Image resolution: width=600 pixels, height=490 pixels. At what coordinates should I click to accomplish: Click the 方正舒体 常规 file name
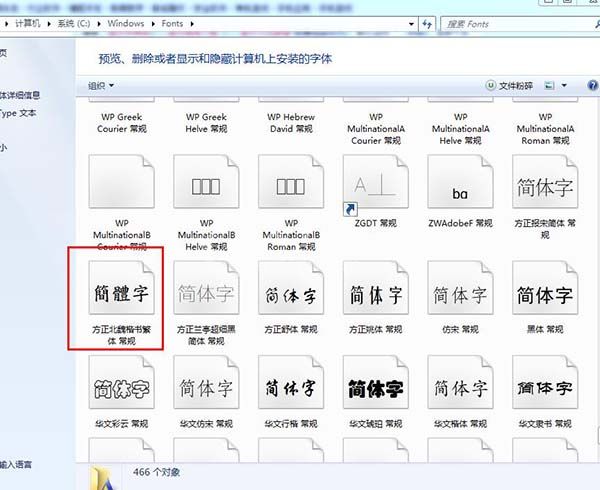291,329
